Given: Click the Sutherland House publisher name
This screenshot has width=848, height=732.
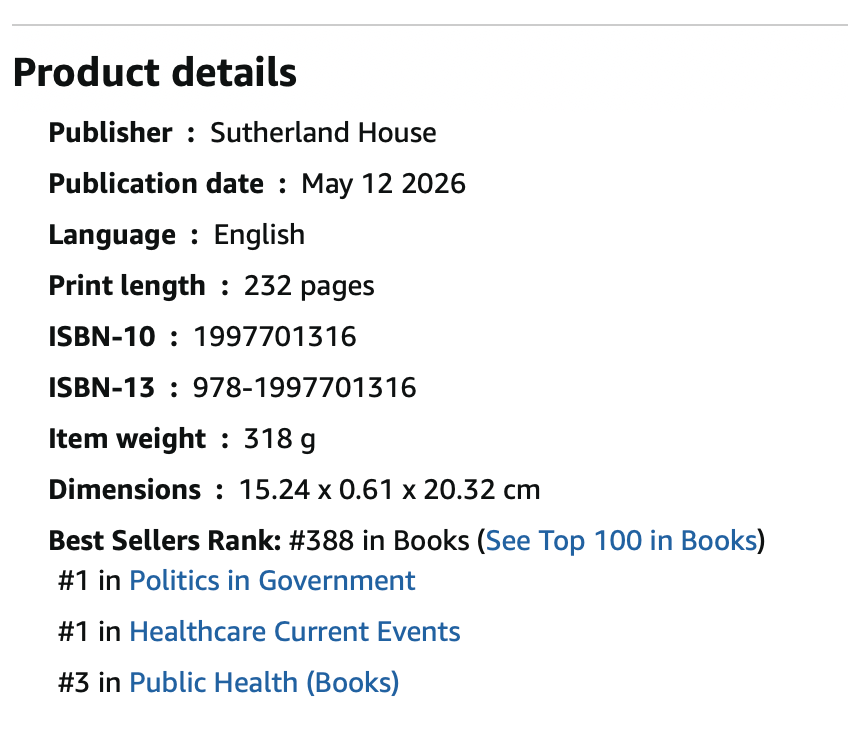Looking at the screenshot, I should tap(323, 132).
